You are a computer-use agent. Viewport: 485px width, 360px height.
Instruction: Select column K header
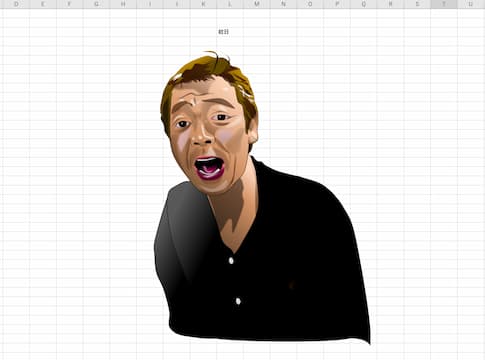click(x=203, y=4)
